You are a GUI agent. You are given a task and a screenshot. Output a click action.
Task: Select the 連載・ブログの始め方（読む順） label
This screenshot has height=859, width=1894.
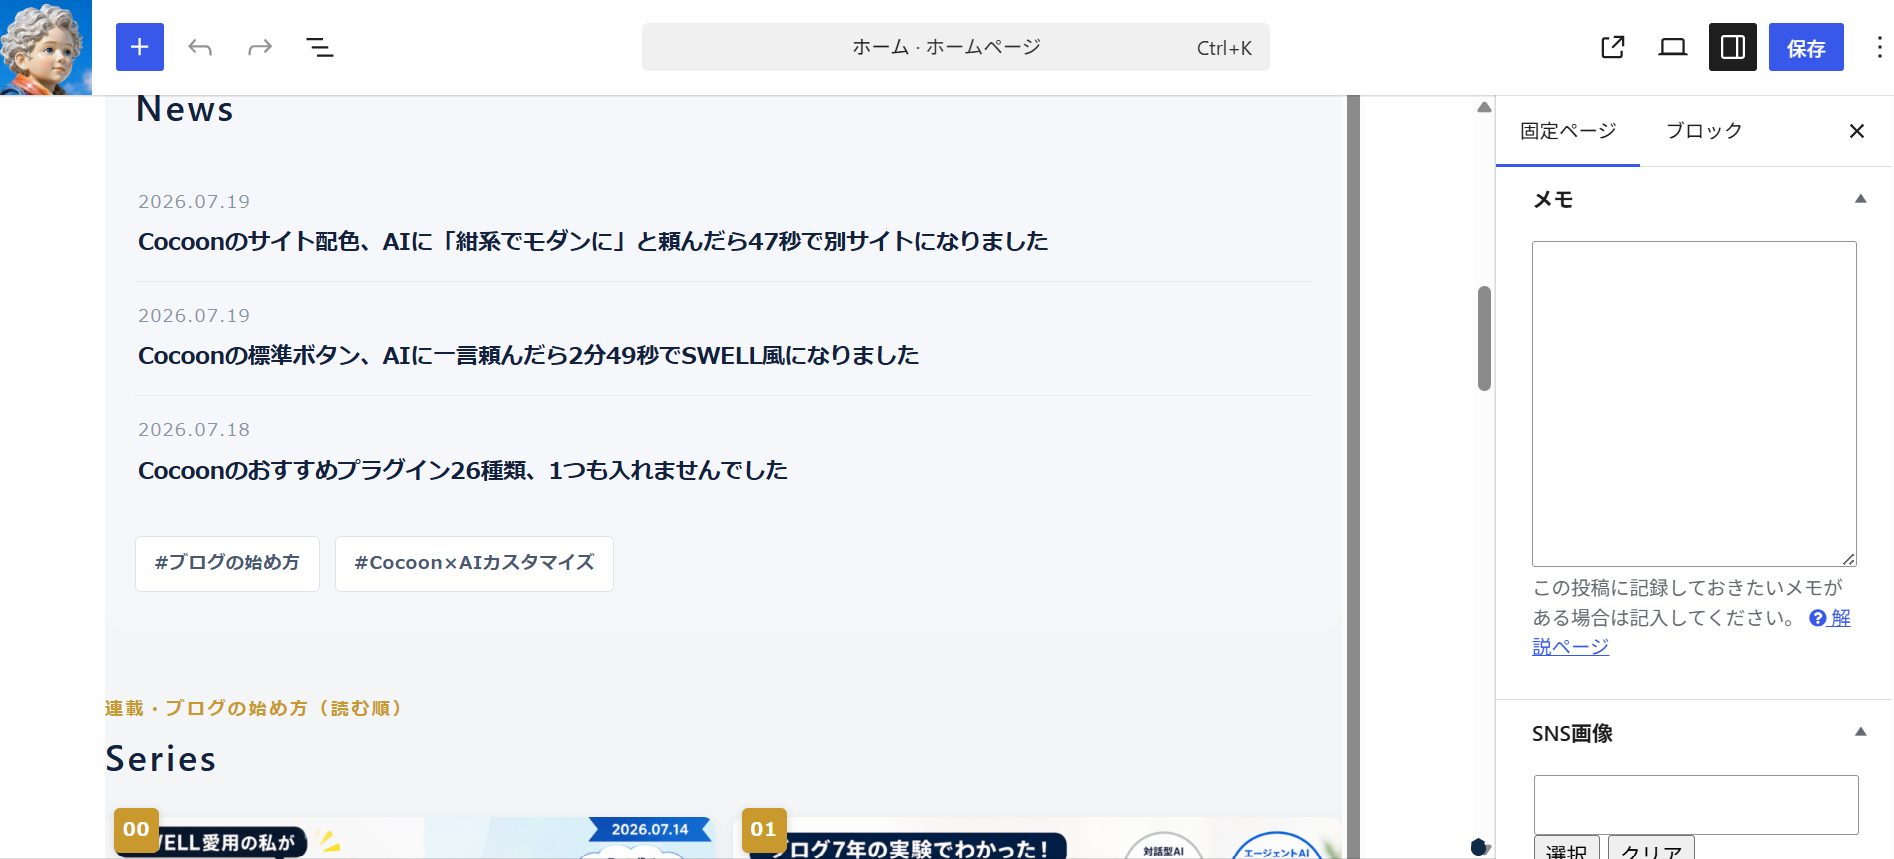click(x=254, y=708)
